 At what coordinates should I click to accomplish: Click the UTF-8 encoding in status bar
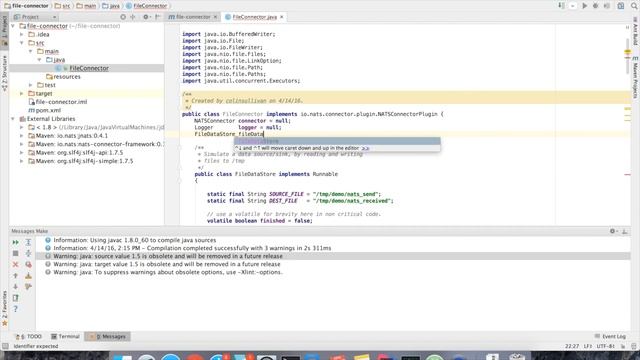pyautogui.click(x=606, y=346)
